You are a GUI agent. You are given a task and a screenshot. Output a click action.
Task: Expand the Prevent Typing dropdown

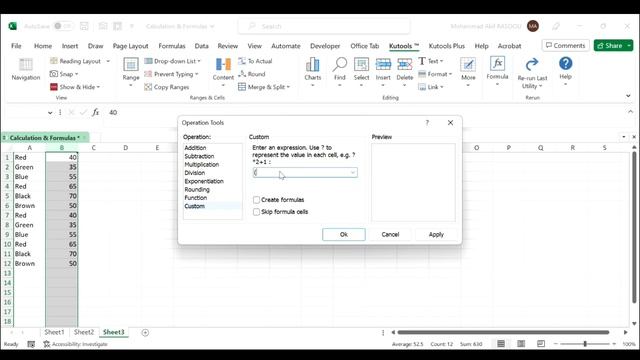pyautogui.click(x=197, y=74)
